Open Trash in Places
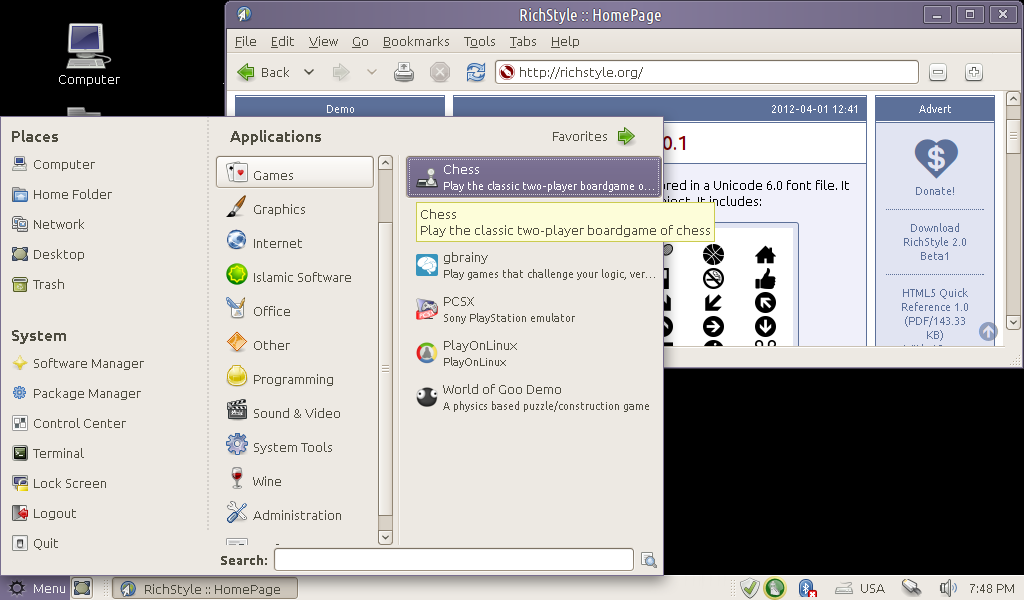Viewport: 1024px width, 600px height. [39, 284]
